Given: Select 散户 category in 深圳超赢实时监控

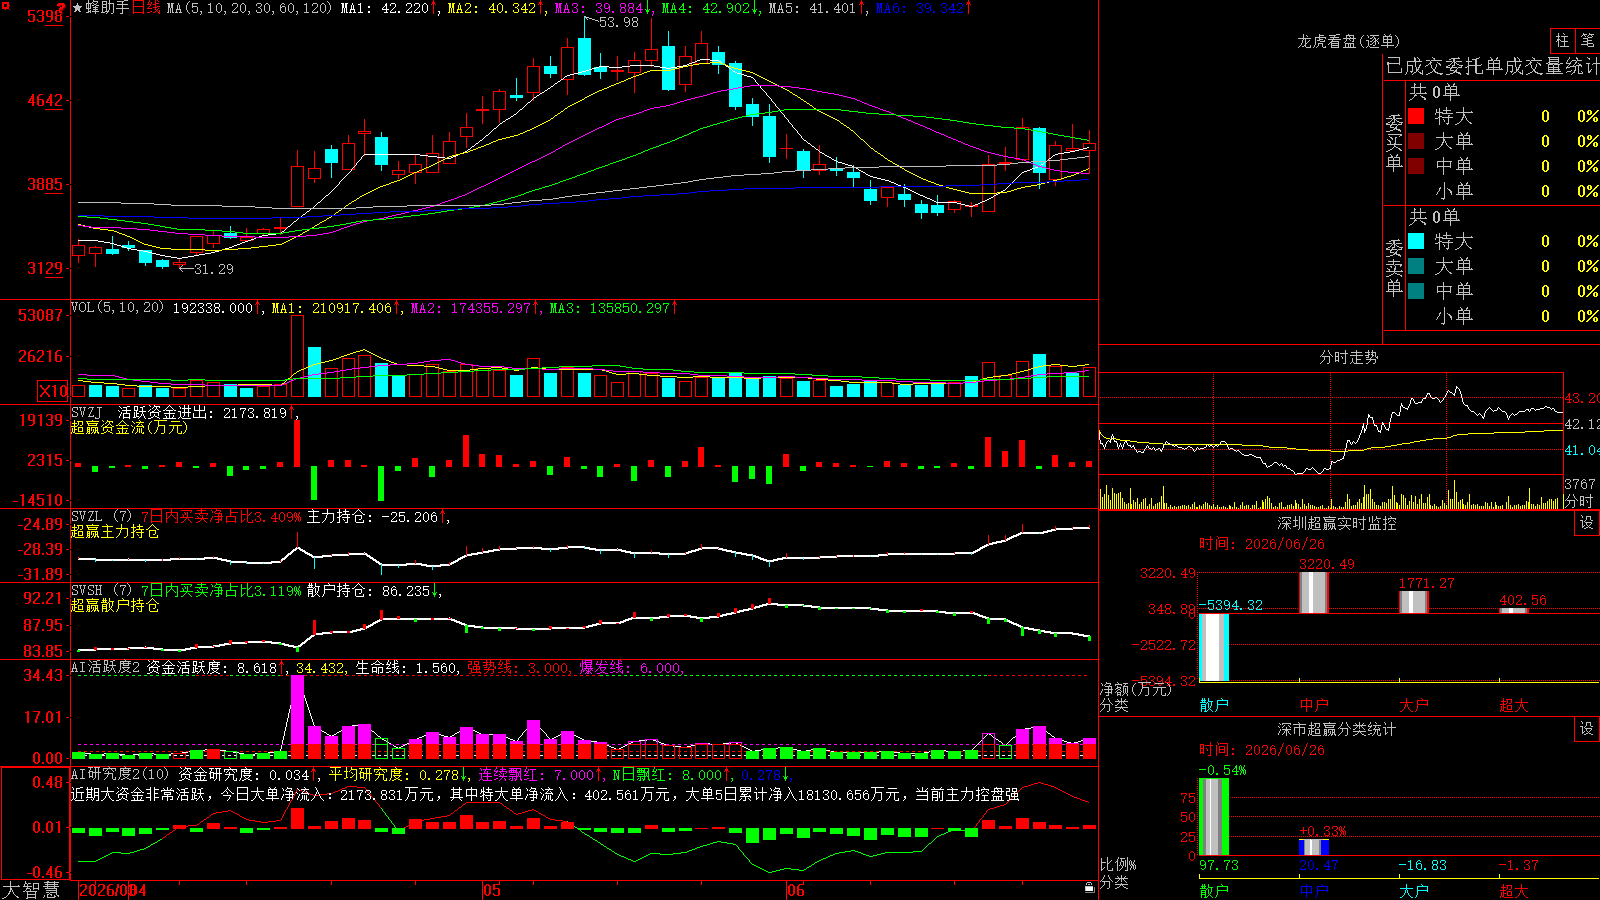Looking at the screenshot, I should (1214, 705).
